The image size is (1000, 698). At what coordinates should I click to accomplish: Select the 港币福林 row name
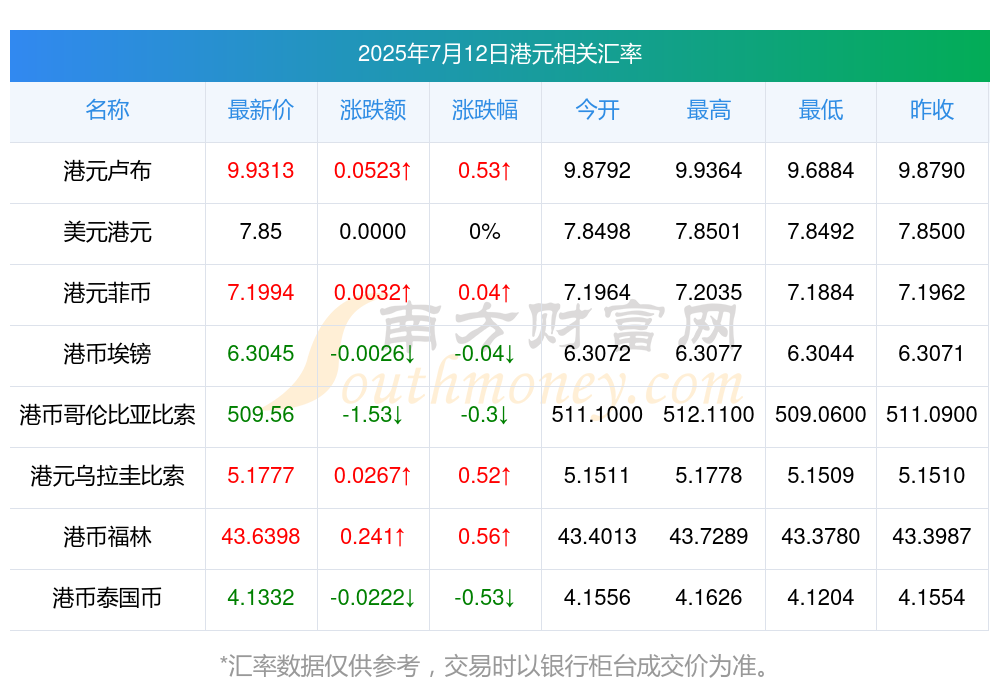[x=107, y=537]
